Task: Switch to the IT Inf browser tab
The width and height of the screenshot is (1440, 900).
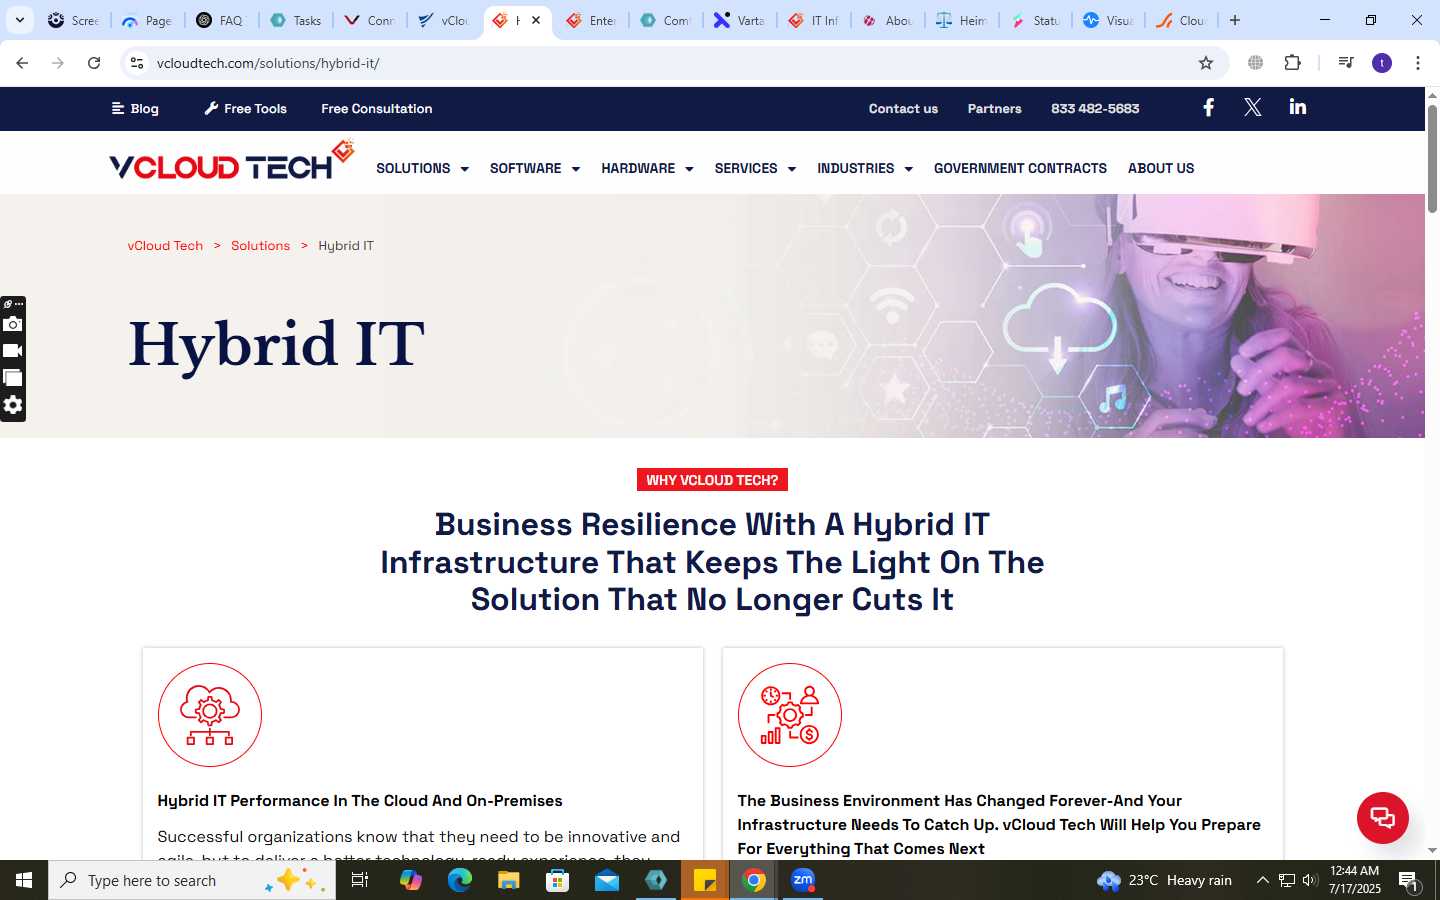Action: click(814, 20)
